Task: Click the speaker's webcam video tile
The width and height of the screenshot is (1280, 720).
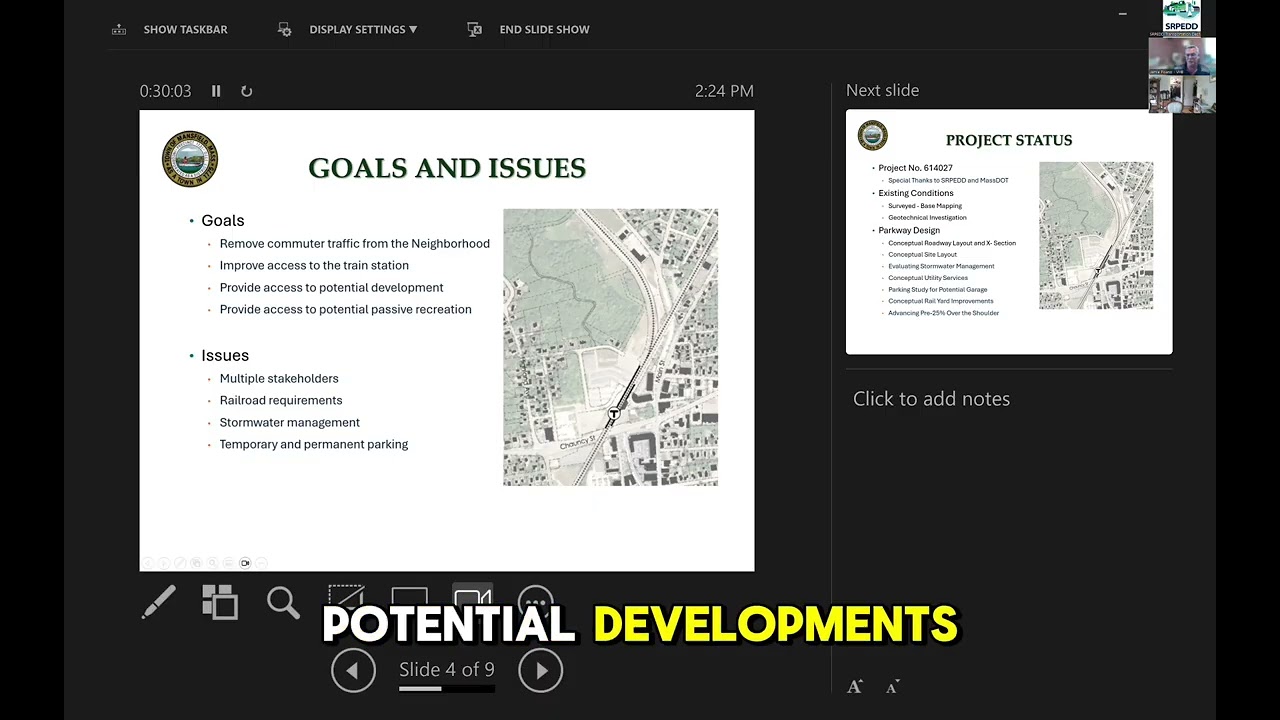Action: 1182,57
